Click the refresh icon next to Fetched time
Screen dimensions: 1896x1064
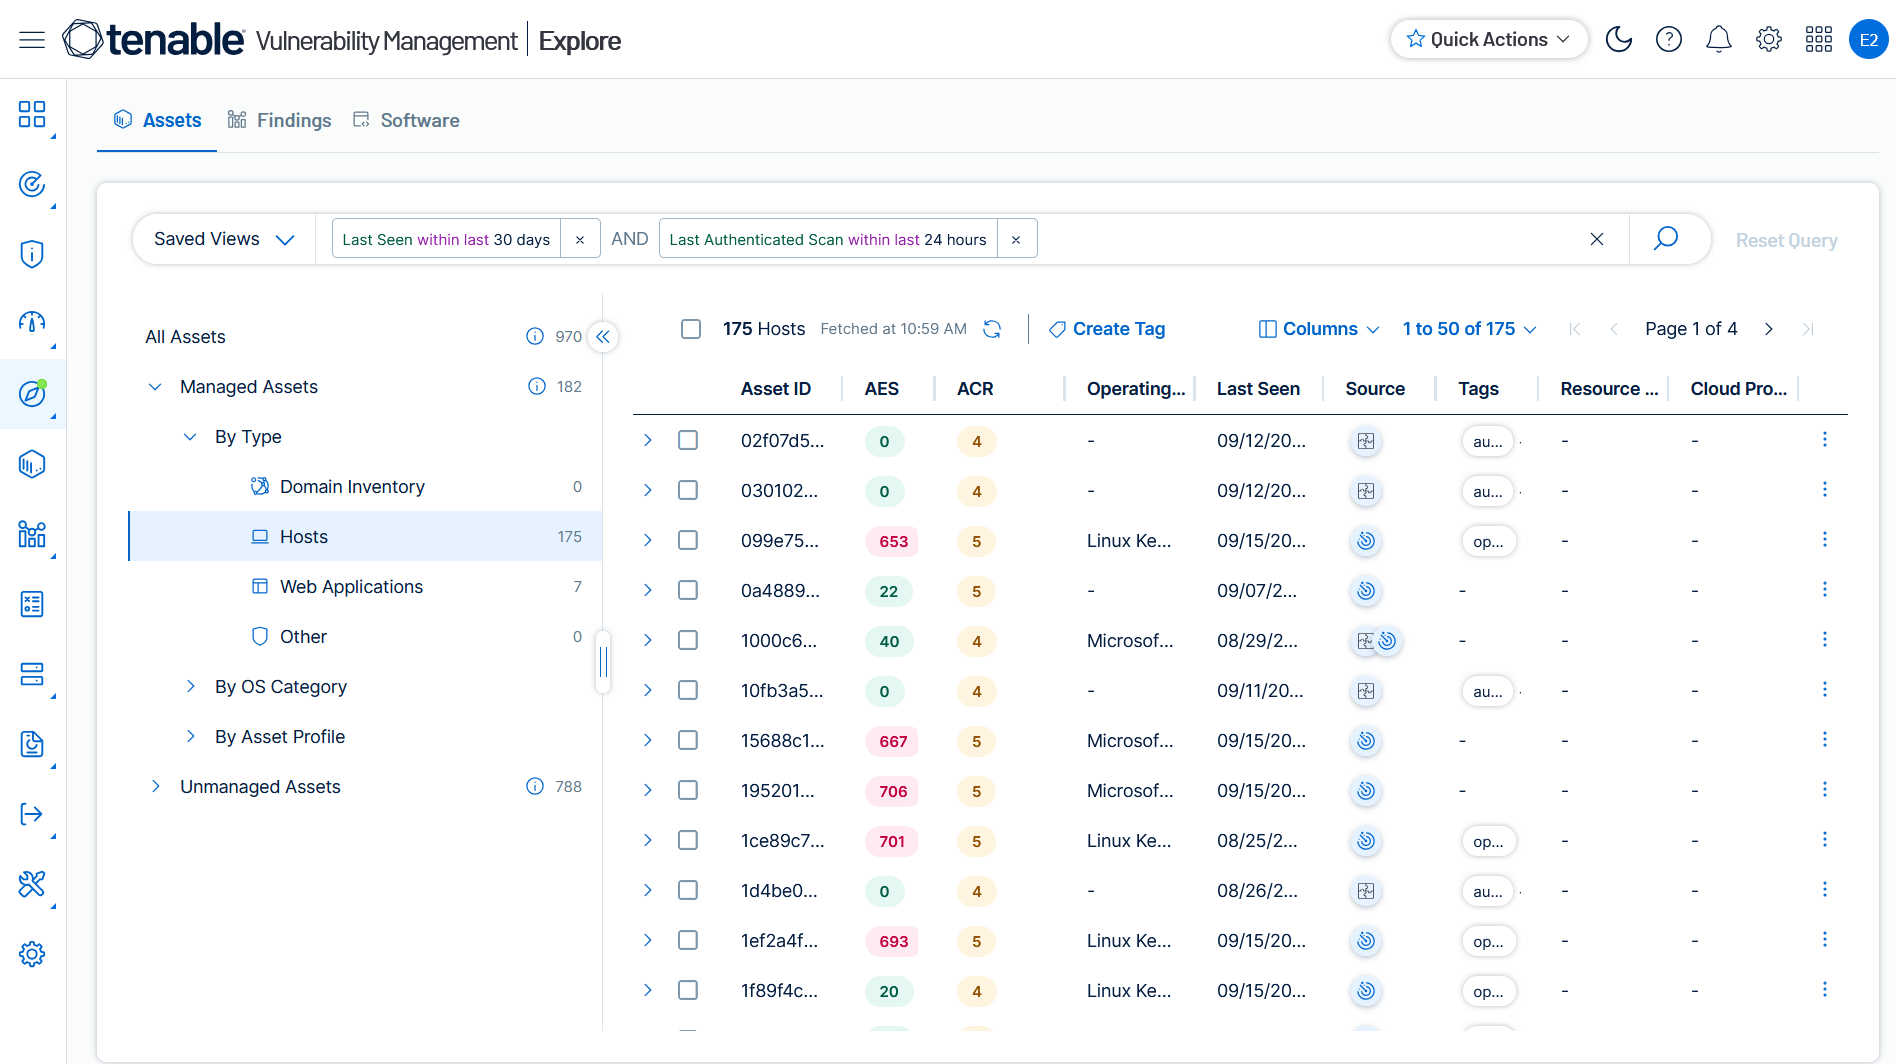tap(992, 329)
